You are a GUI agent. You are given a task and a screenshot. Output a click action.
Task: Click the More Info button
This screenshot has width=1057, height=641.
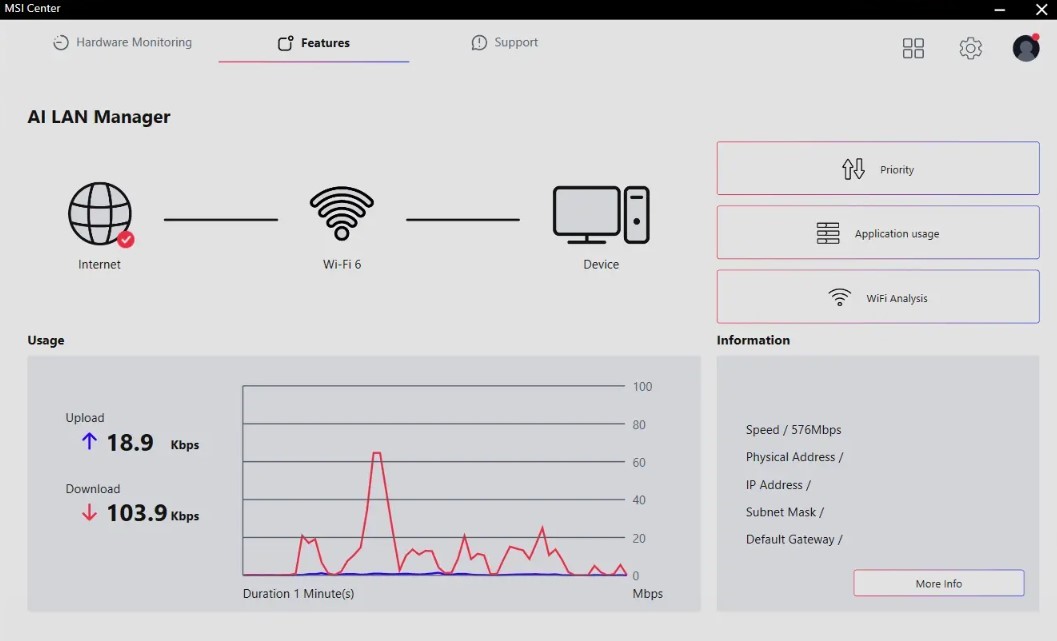(938, 583)
